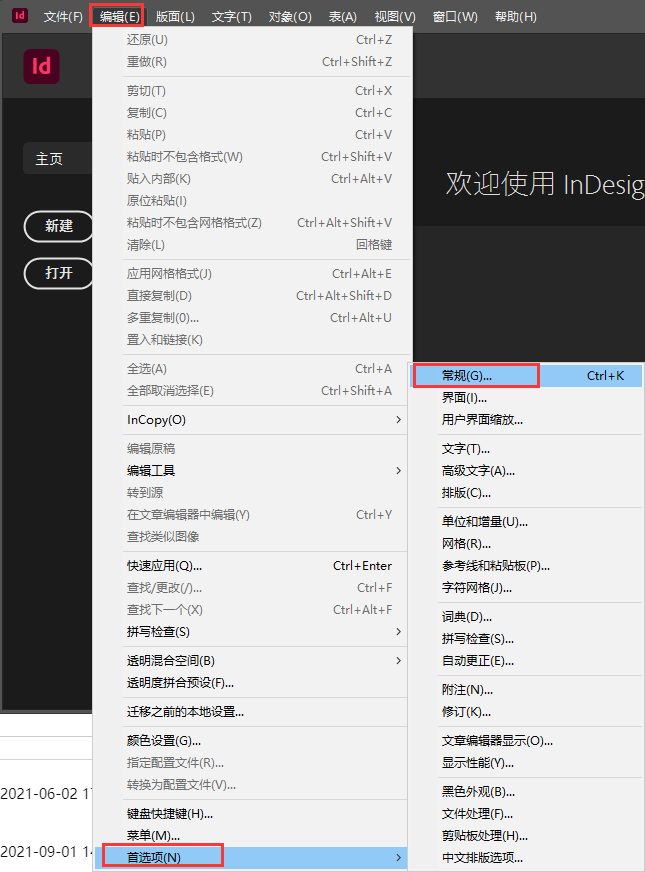Image resolution: width=645 pixels, height=872 pixels.
Task: Select 字符网格(J)... preference
Action: [x=526, y=588]
